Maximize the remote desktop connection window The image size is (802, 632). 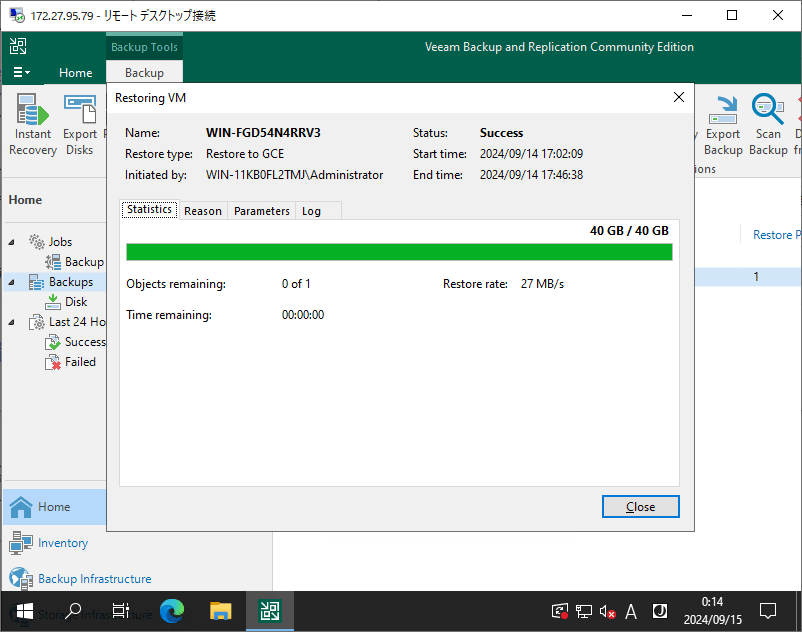[x=732, y=15]
